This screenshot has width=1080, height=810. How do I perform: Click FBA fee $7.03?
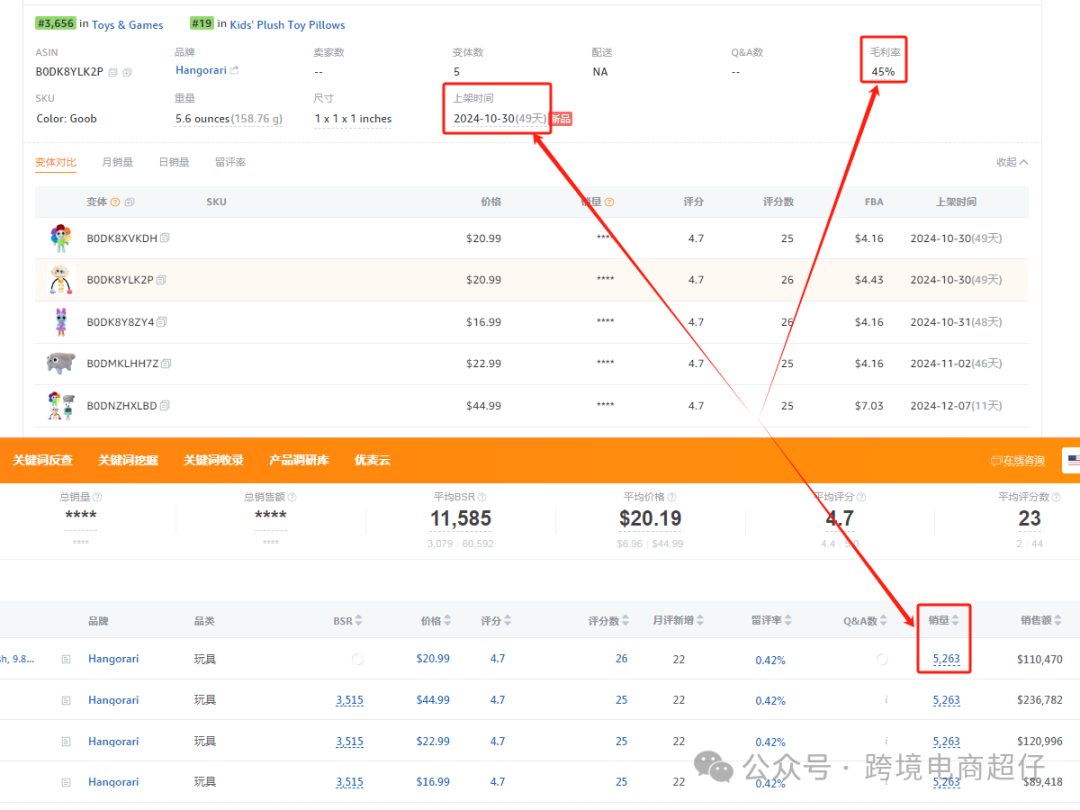point(869,406)
